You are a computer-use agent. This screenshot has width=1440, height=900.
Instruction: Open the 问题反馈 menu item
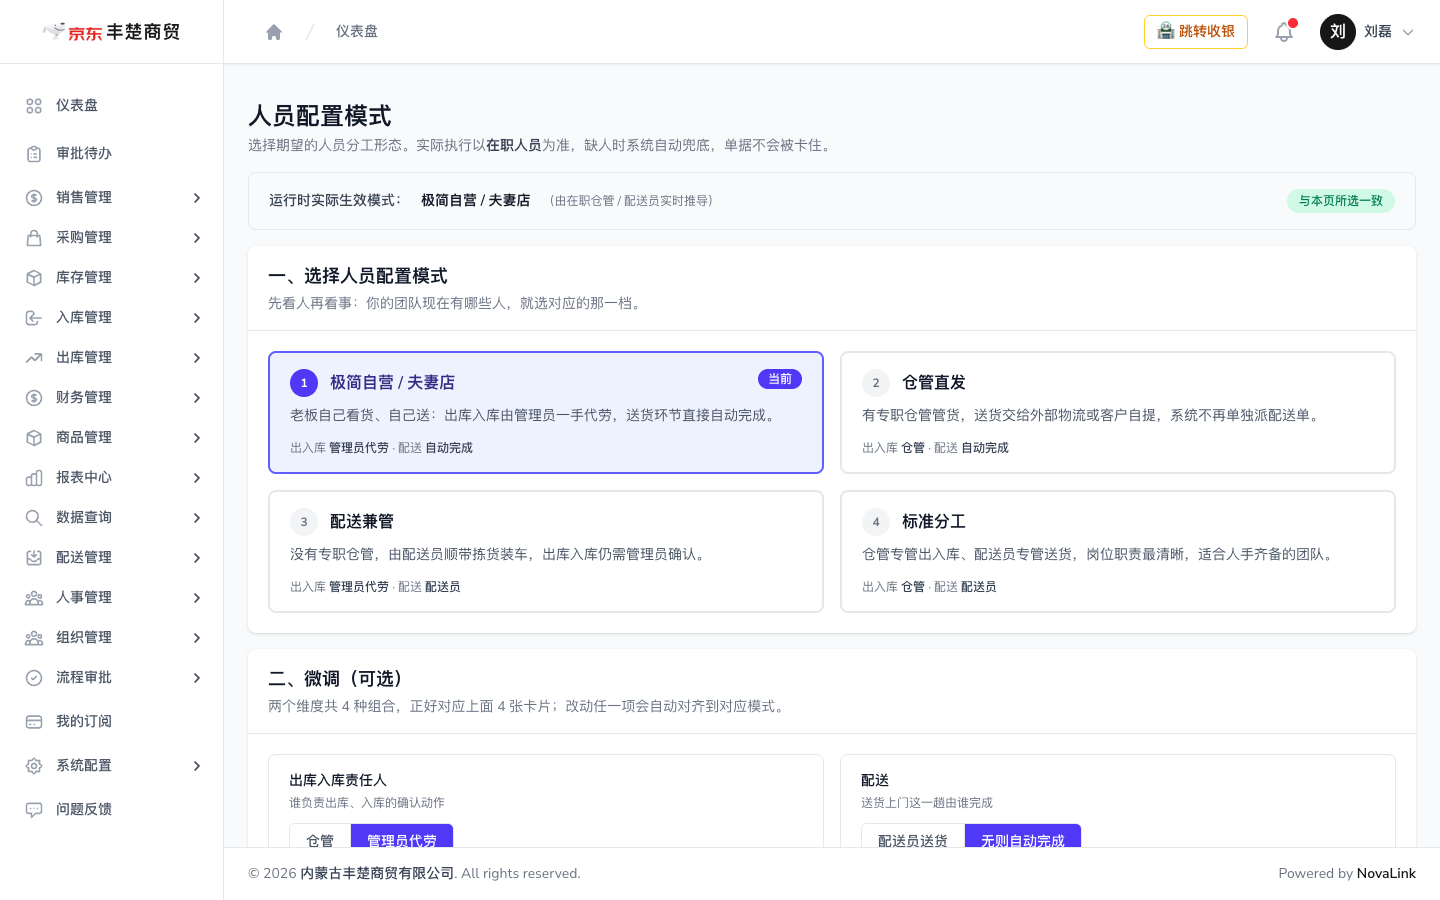[112, 810]
